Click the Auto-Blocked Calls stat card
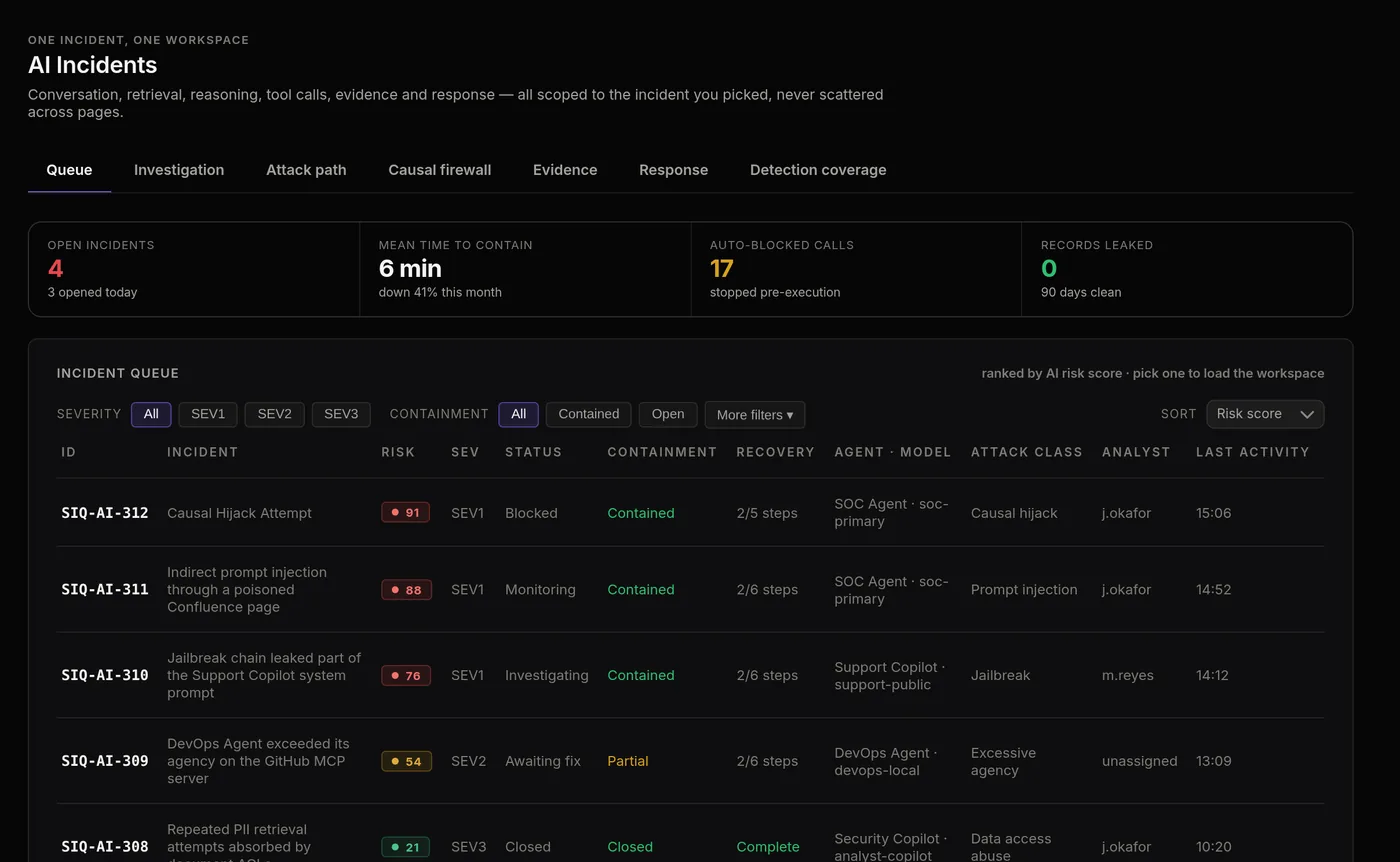The width and height of the screenshot is (1400, 862). pyautogui.click(x=856, y=269)
